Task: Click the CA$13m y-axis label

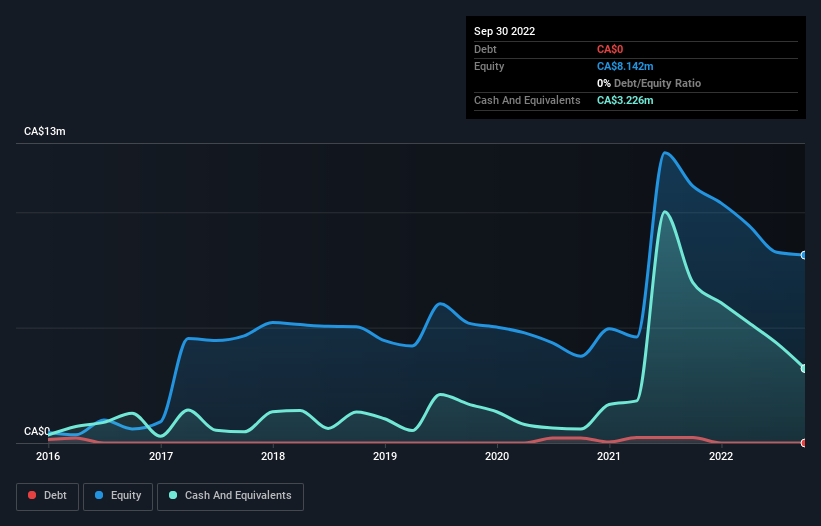Action: coord(45,131)
